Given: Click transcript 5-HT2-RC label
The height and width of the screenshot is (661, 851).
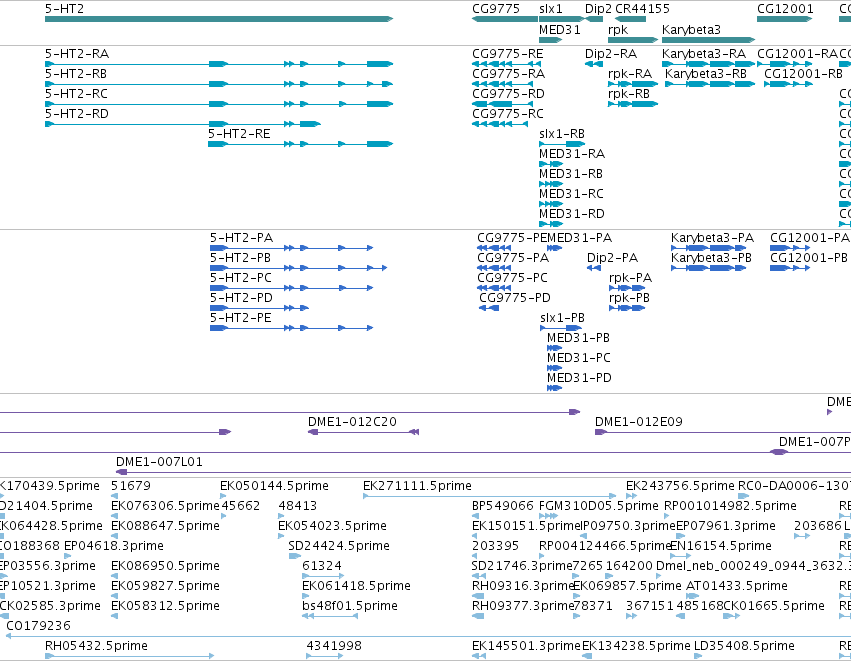Looking at the screenshot, I should pyautogui.click(x=77, y=94).
